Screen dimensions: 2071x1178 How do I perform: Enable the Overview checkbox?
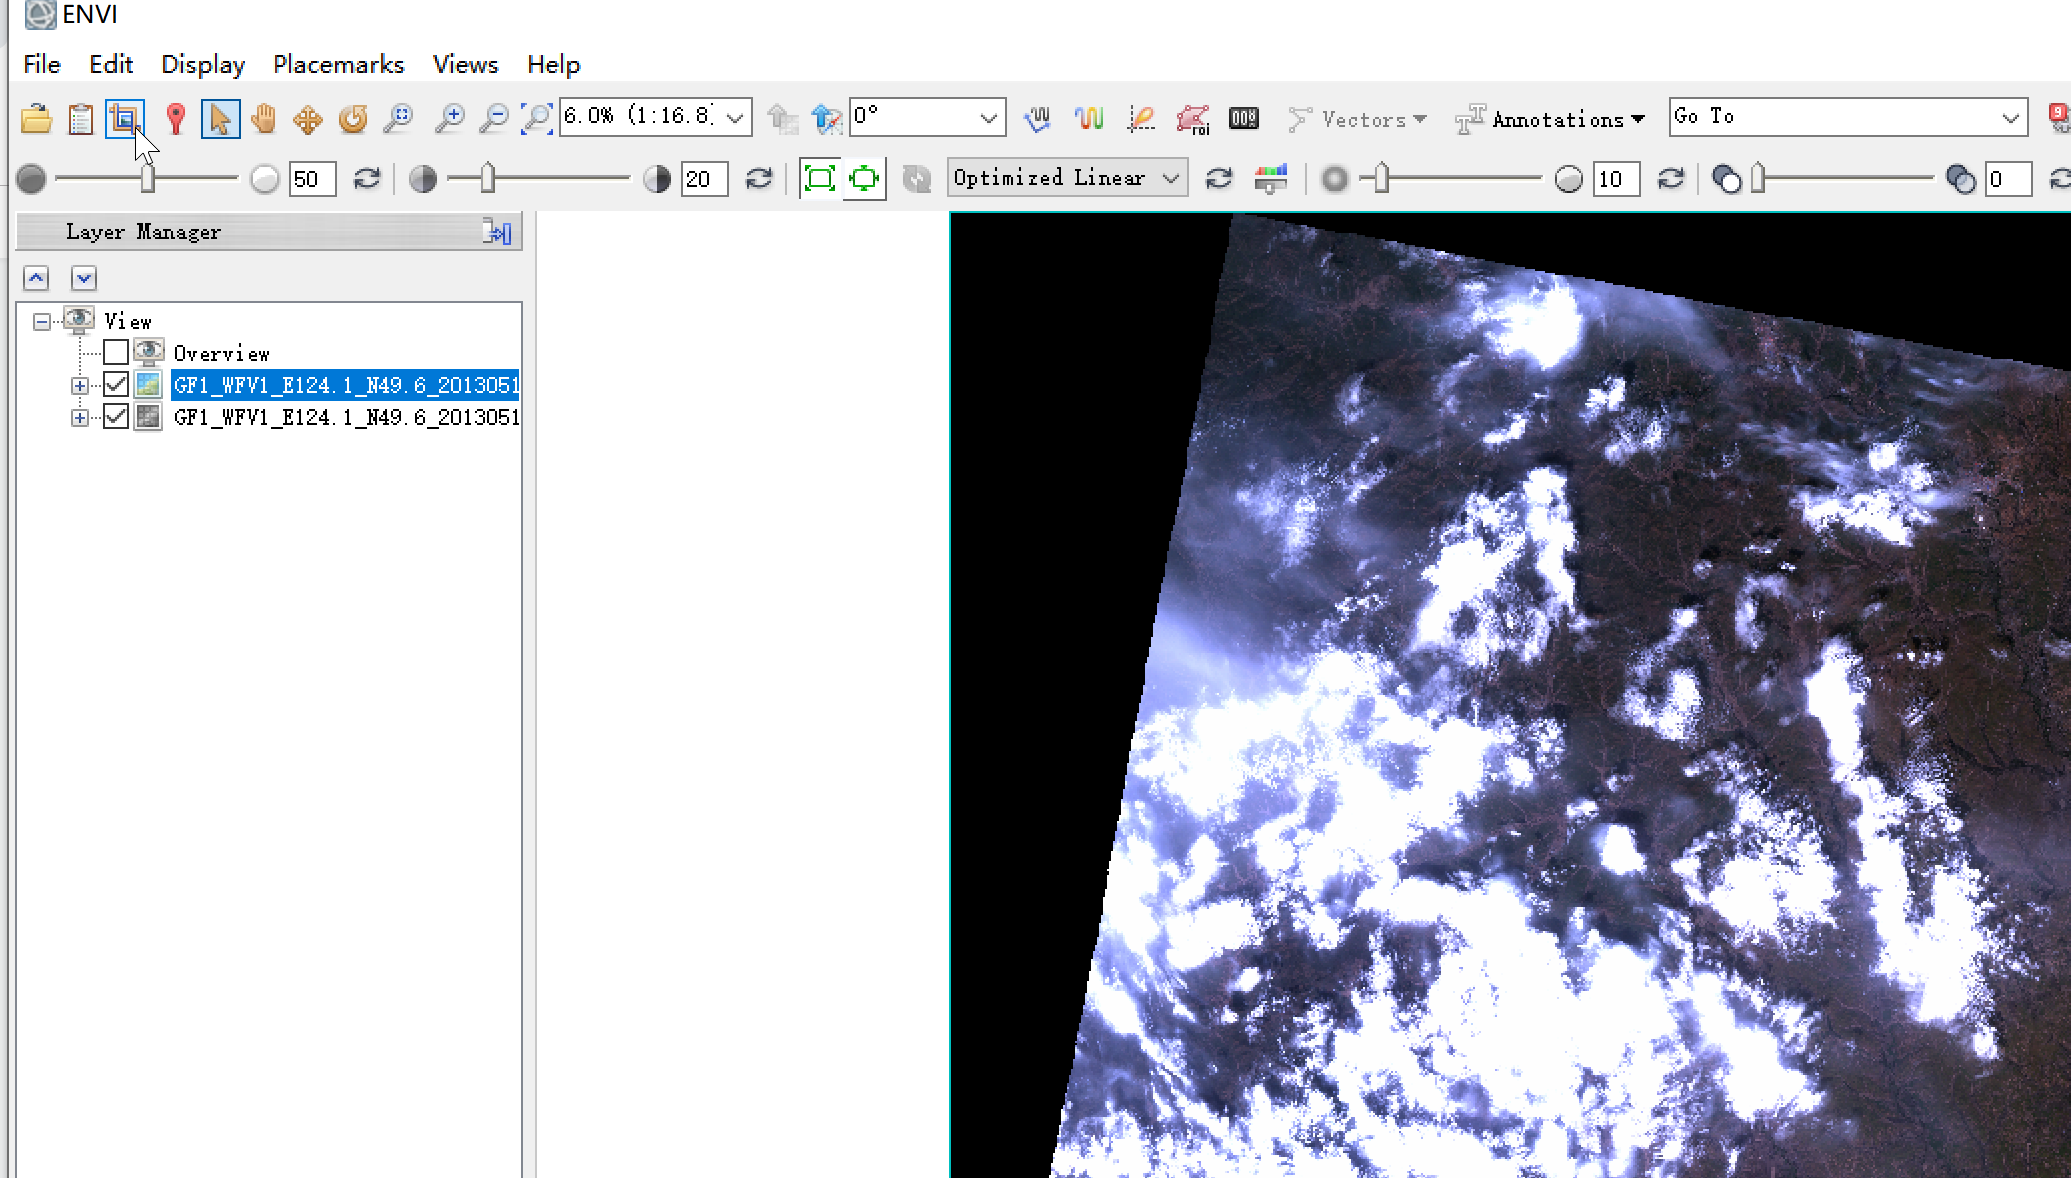(116, 352)
